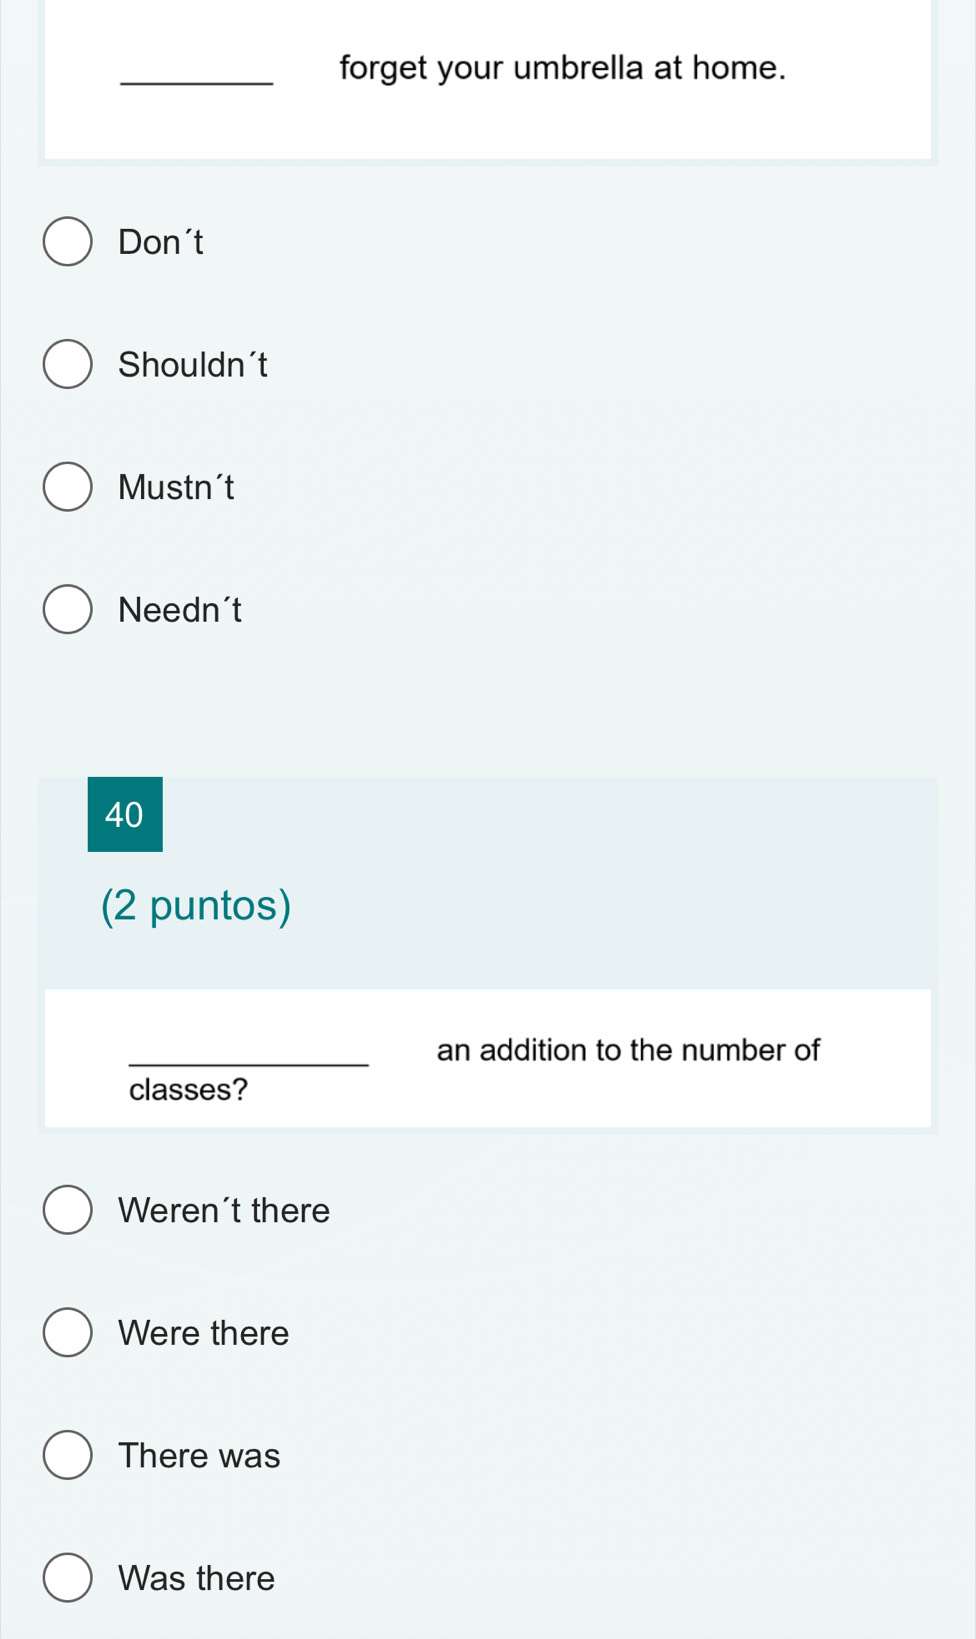Click the Don´t answer label

click(x=161, y=242)
